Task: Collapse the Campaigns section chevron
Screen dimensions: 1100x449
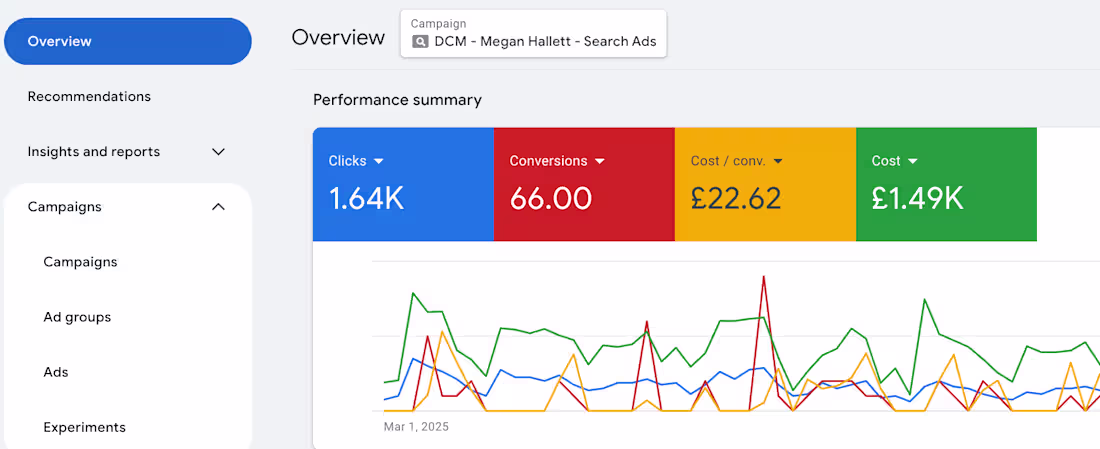Action: tap(218, 207)
